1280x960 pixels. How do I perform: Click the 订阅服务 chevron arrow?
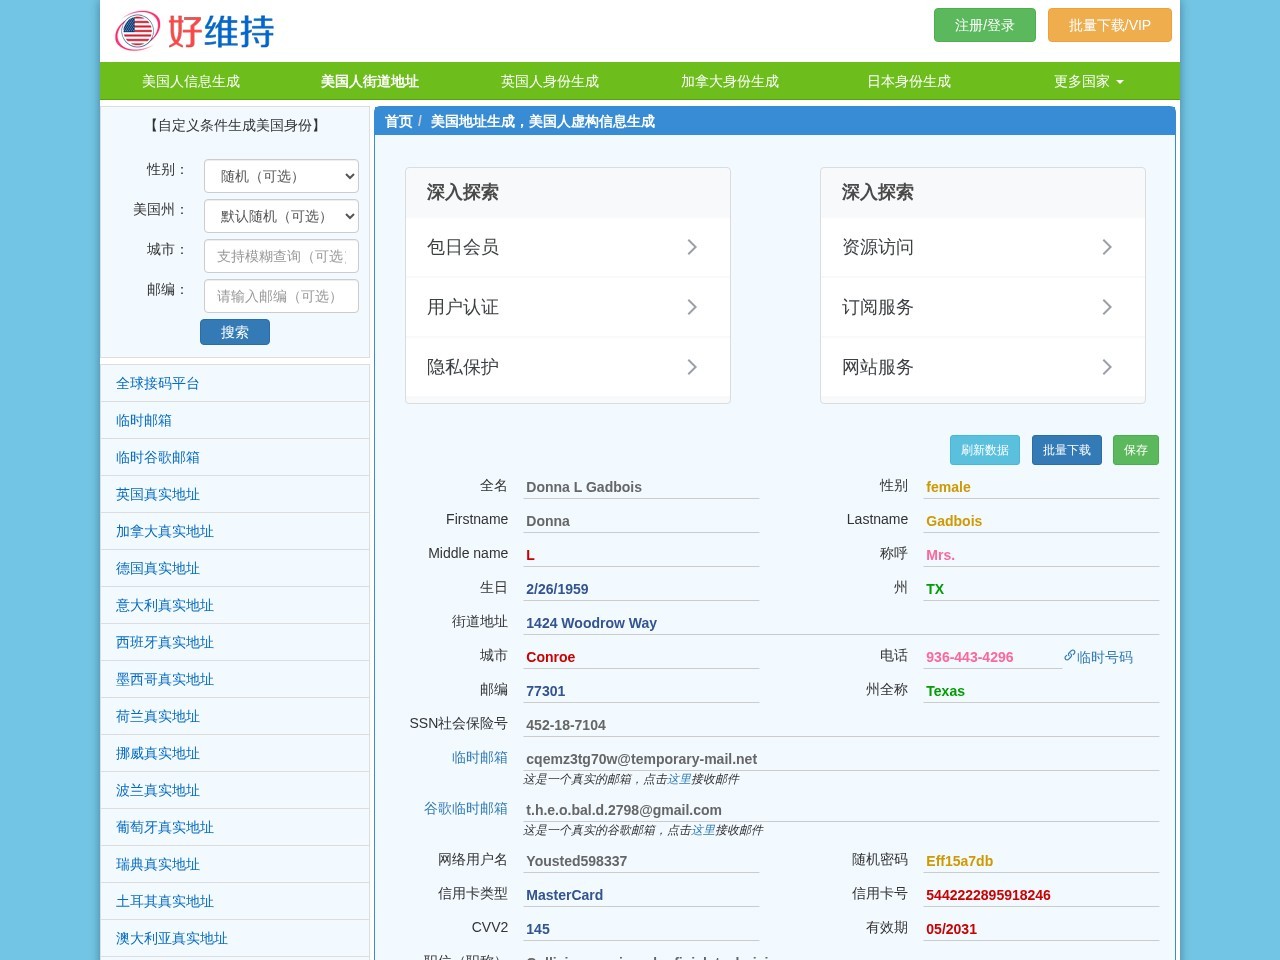click(1107, 307)
